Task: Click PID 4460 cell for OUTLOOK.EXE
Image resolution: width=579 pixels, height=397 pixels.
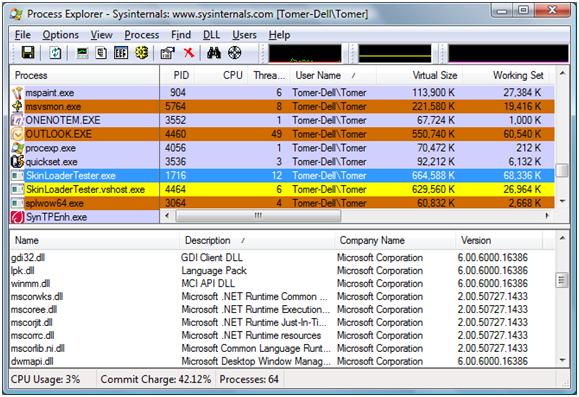Action: pos(175,134)
